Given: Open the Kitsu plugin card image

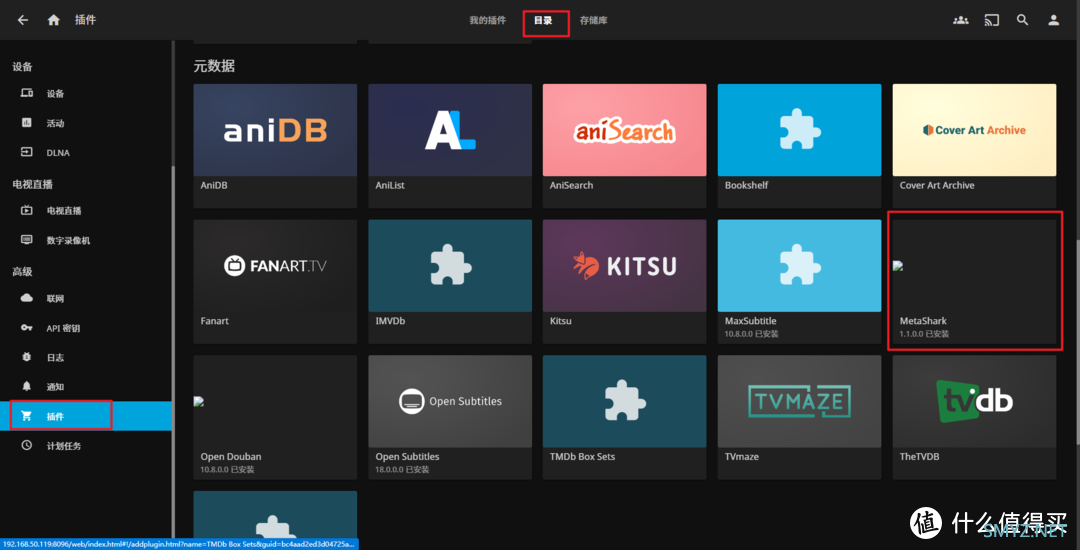Looking at the screenshot, I should (625, 266).
